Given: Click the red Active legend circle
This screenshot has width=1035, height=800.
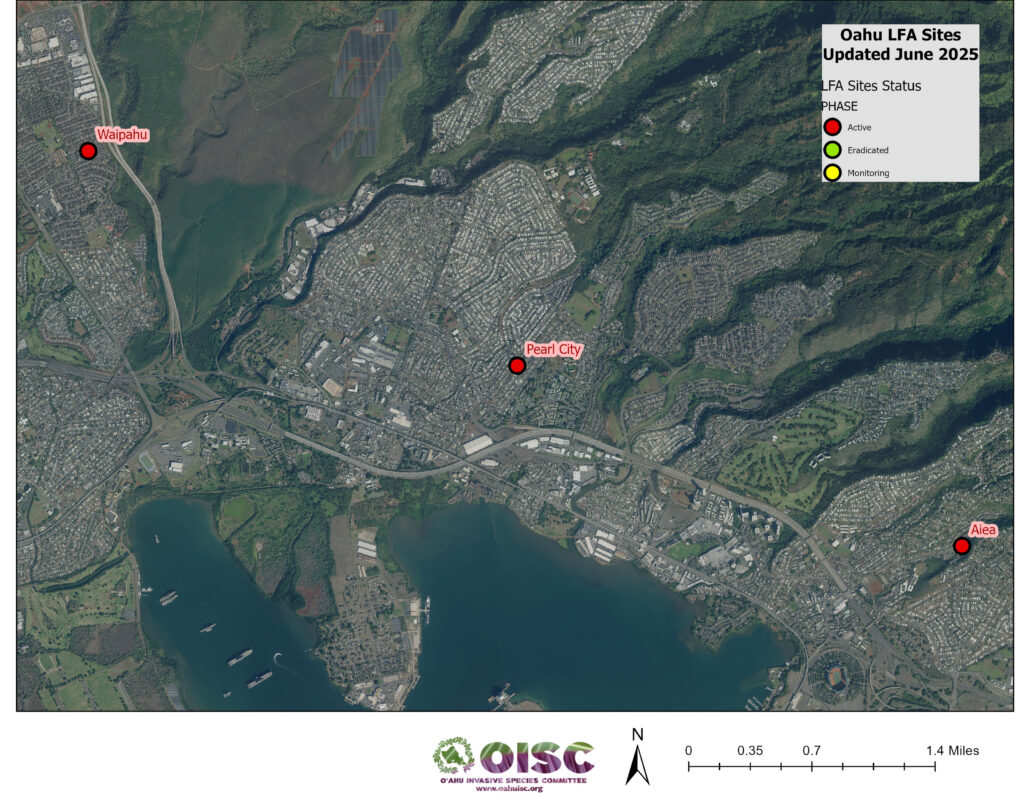Looking at the screenshot, I should [x=831, y=127].
